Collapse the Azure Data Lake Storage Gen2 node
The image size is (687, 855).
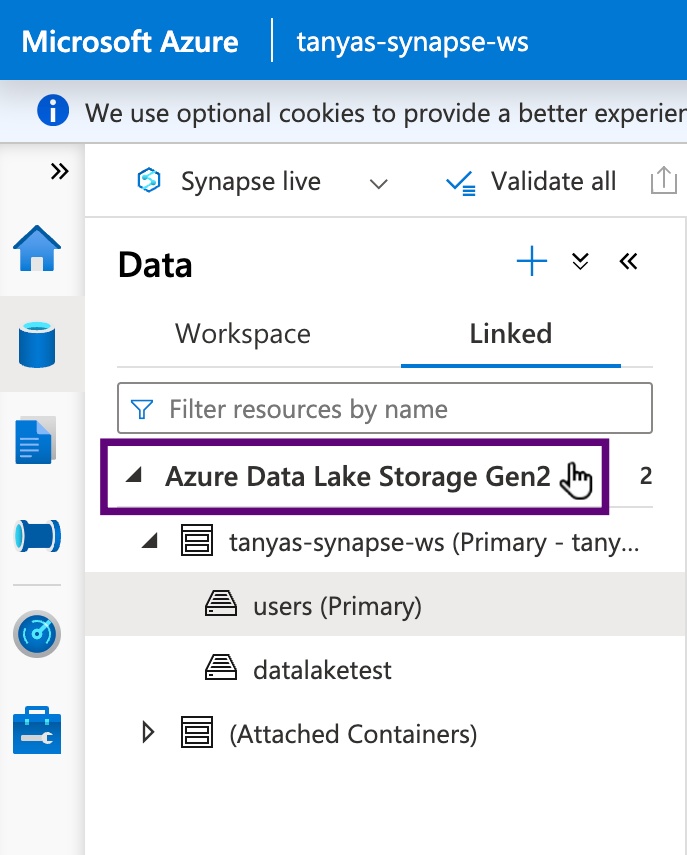pyautogui.click(x=133, y=478)
